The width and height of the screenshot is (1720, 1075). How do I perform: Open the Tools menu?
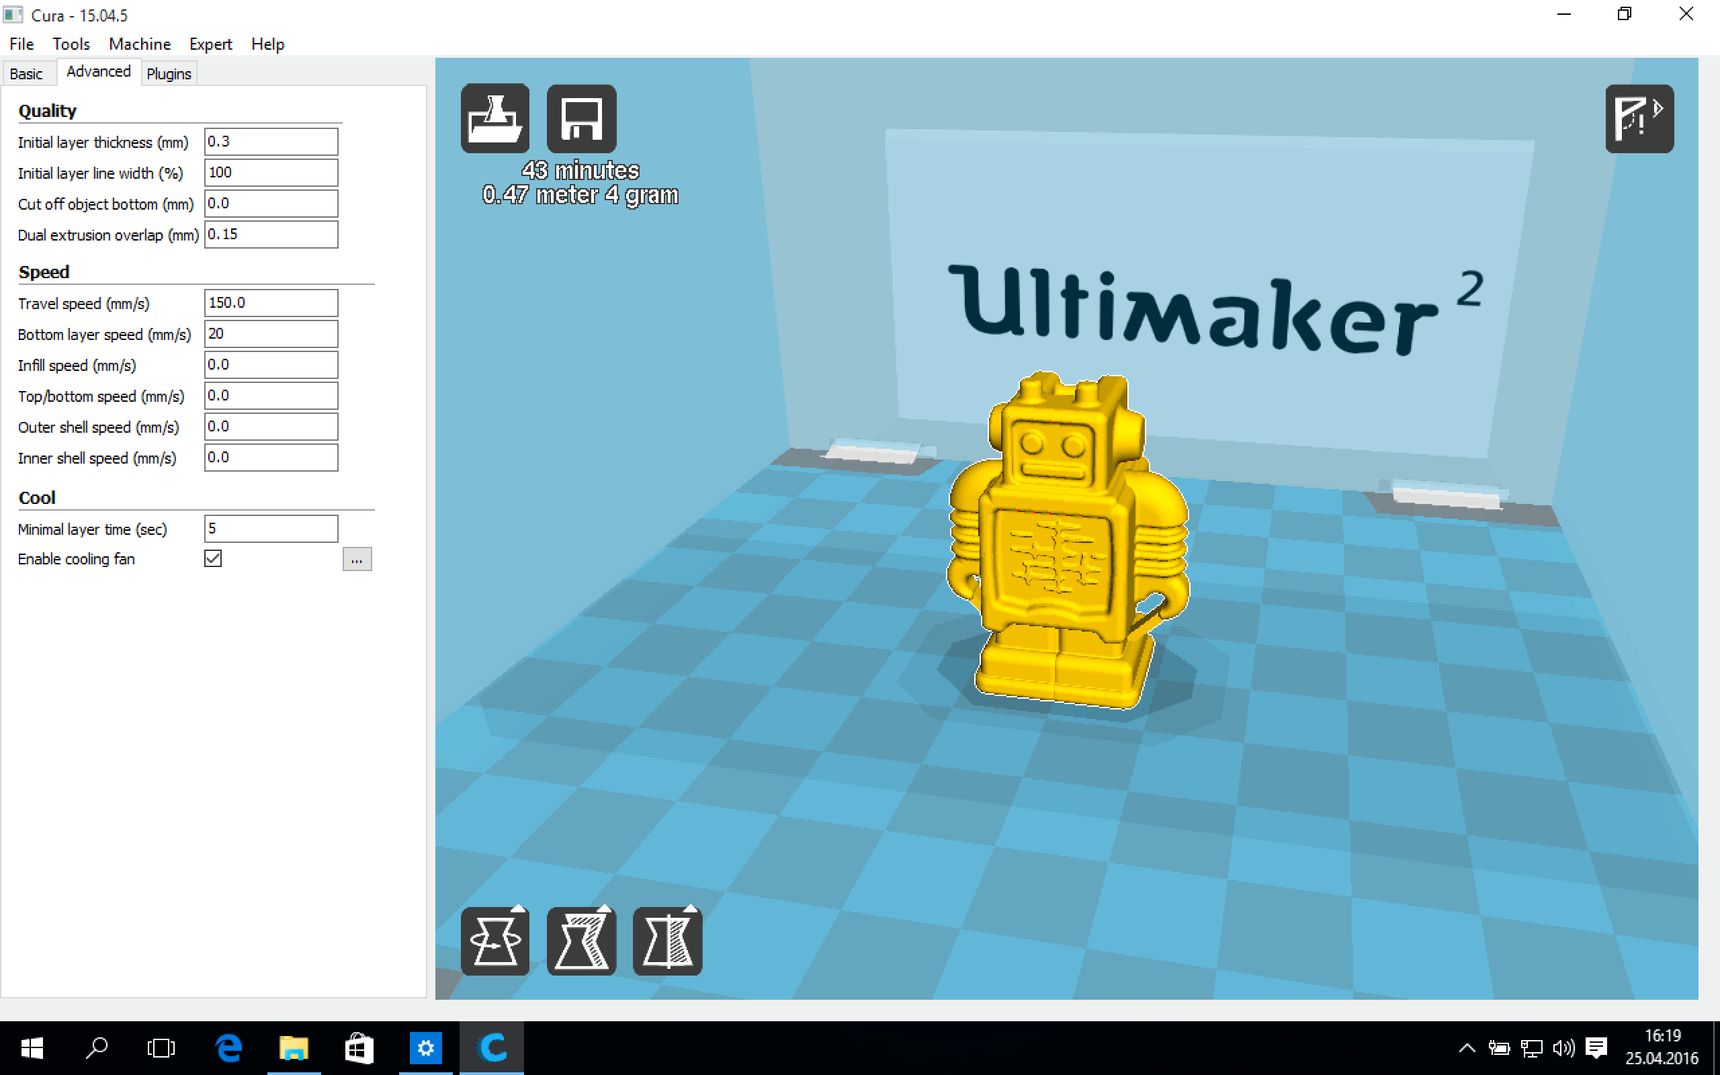click(71, 44)
